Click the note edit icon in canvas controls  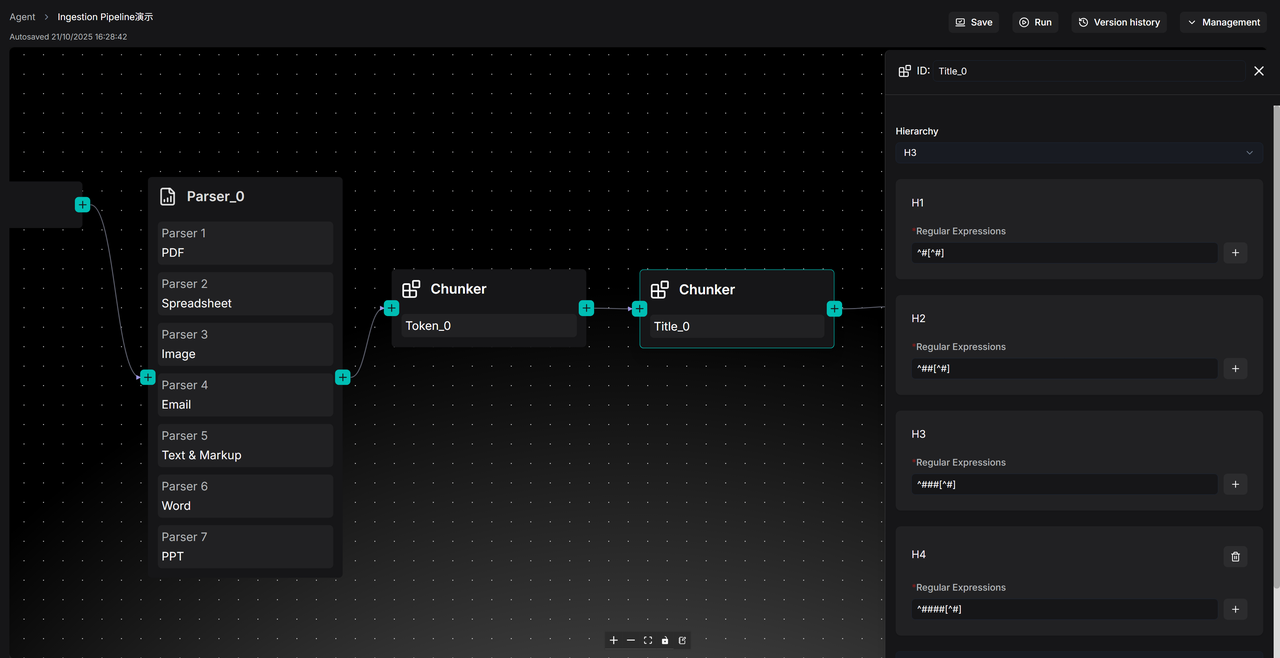[682, 640]
